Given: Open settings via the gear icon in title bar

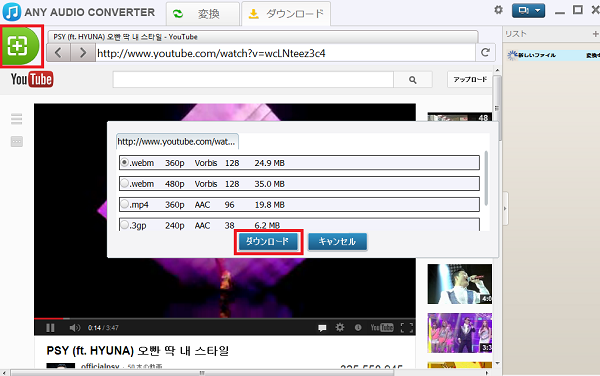Looking at the screenshot, I should pyautogui.click(x=498, y=10).
